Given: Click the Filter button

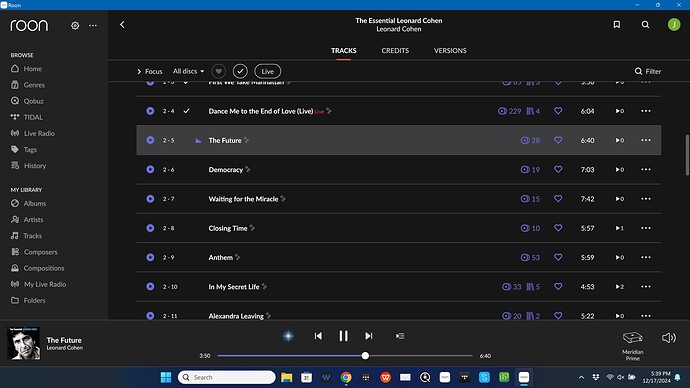Looking at the screenshot, I should [648, 71].
